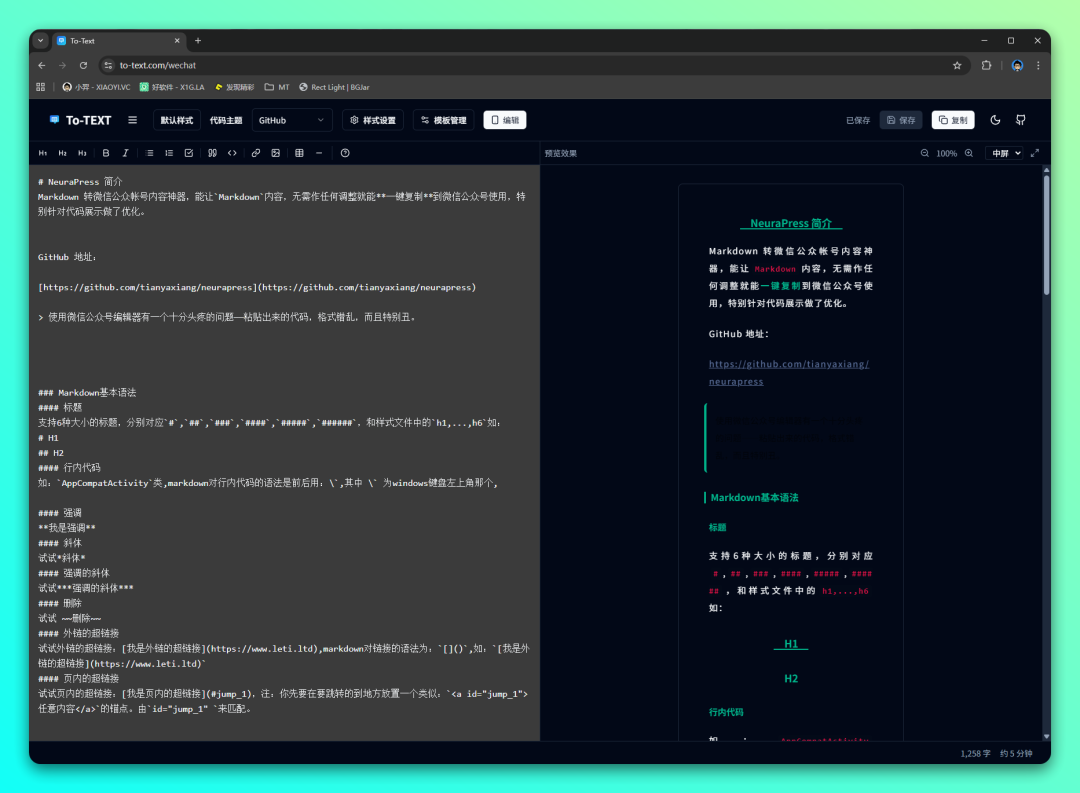Apply bold formatting in editor toolbar
1080x793 pixels.
tap(106, 153)
